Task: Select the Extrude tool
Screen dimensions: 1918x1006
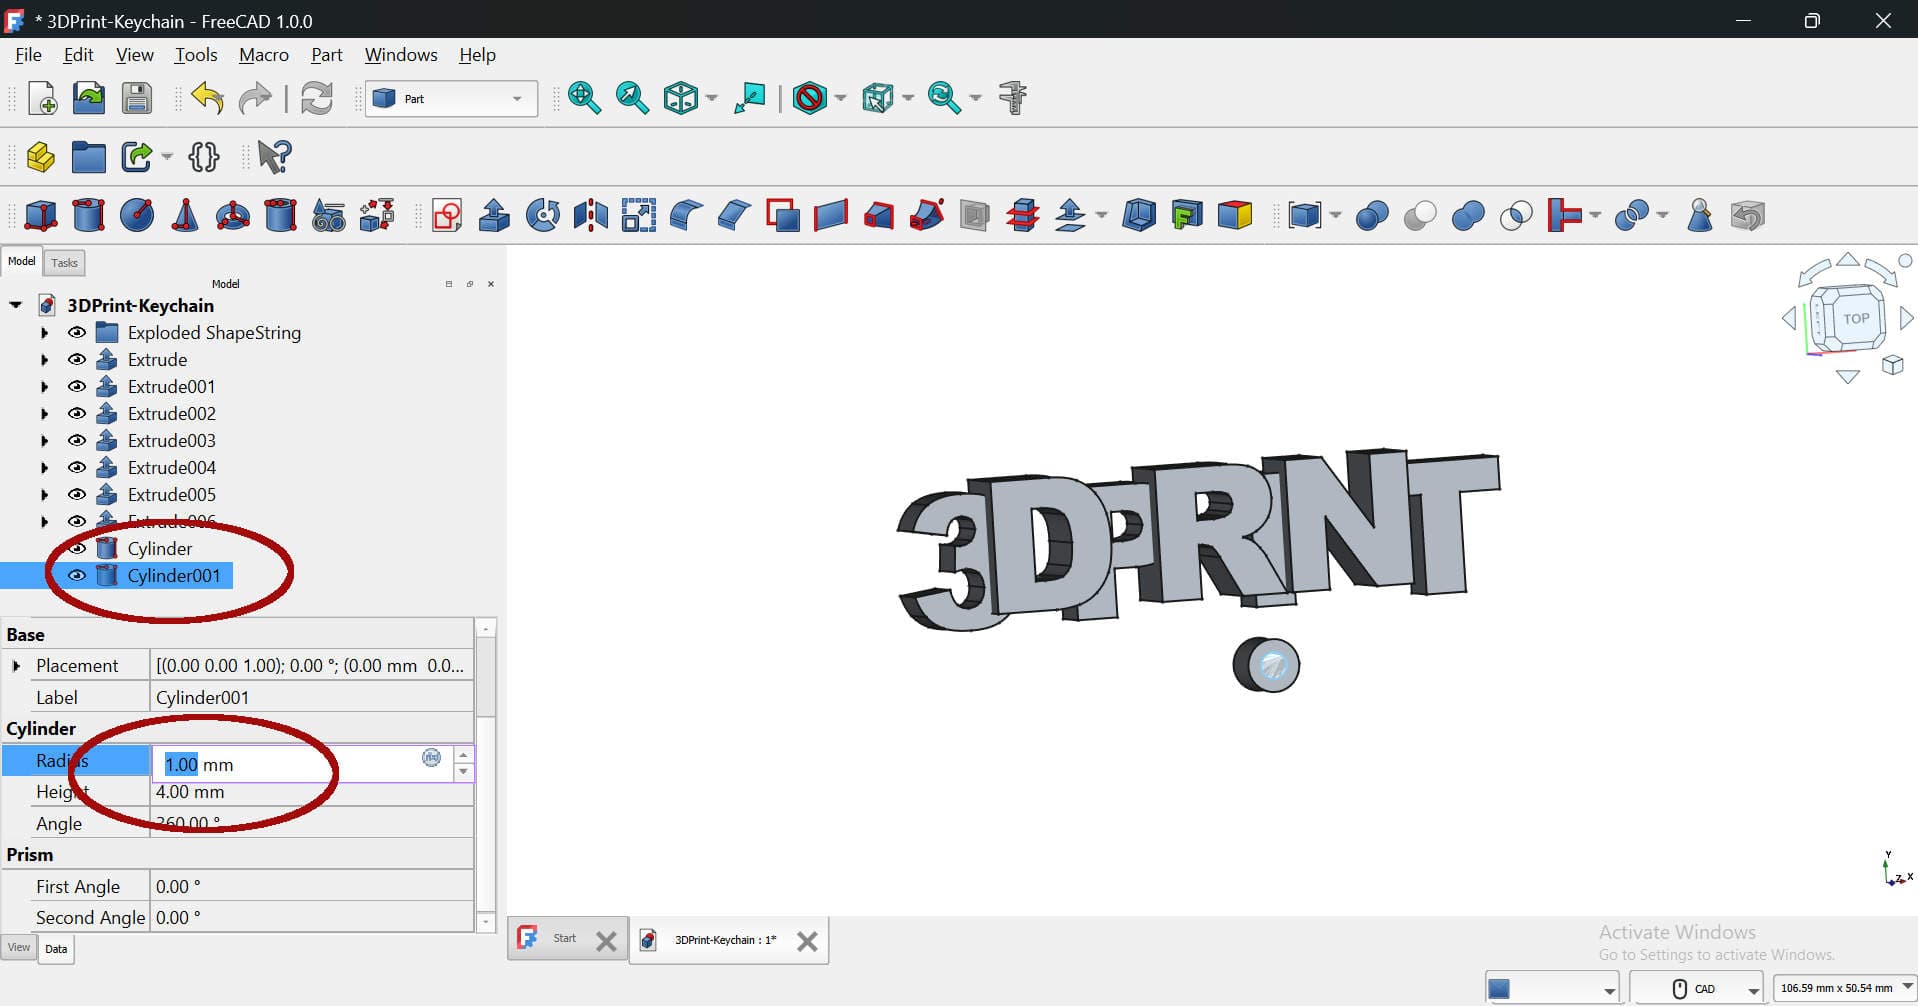Action: click(494, 215)
